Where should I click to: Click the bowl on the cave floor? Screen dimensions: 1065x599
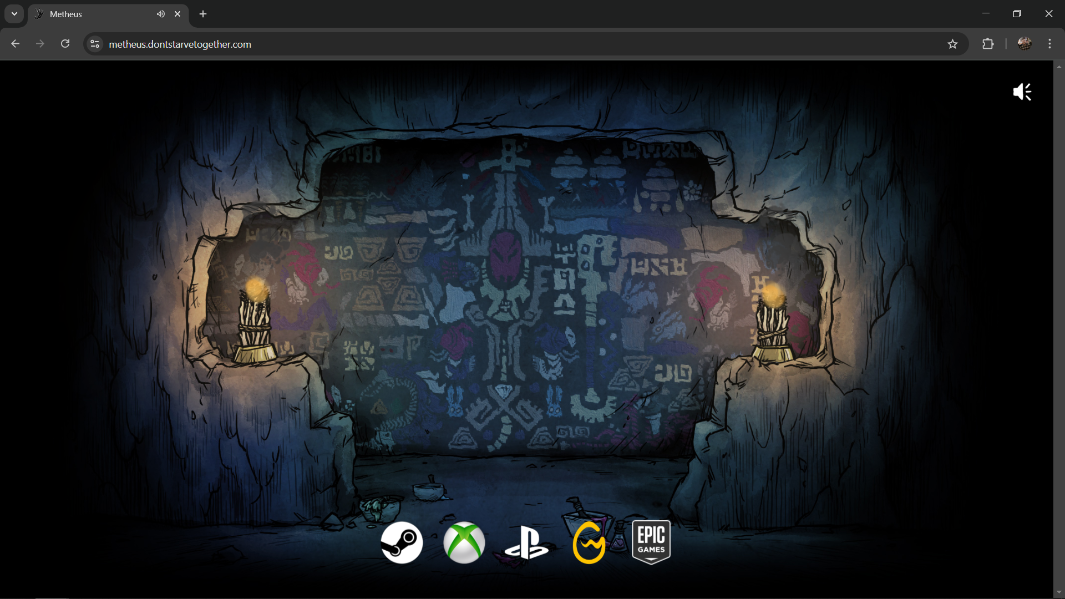coord(430,490)
